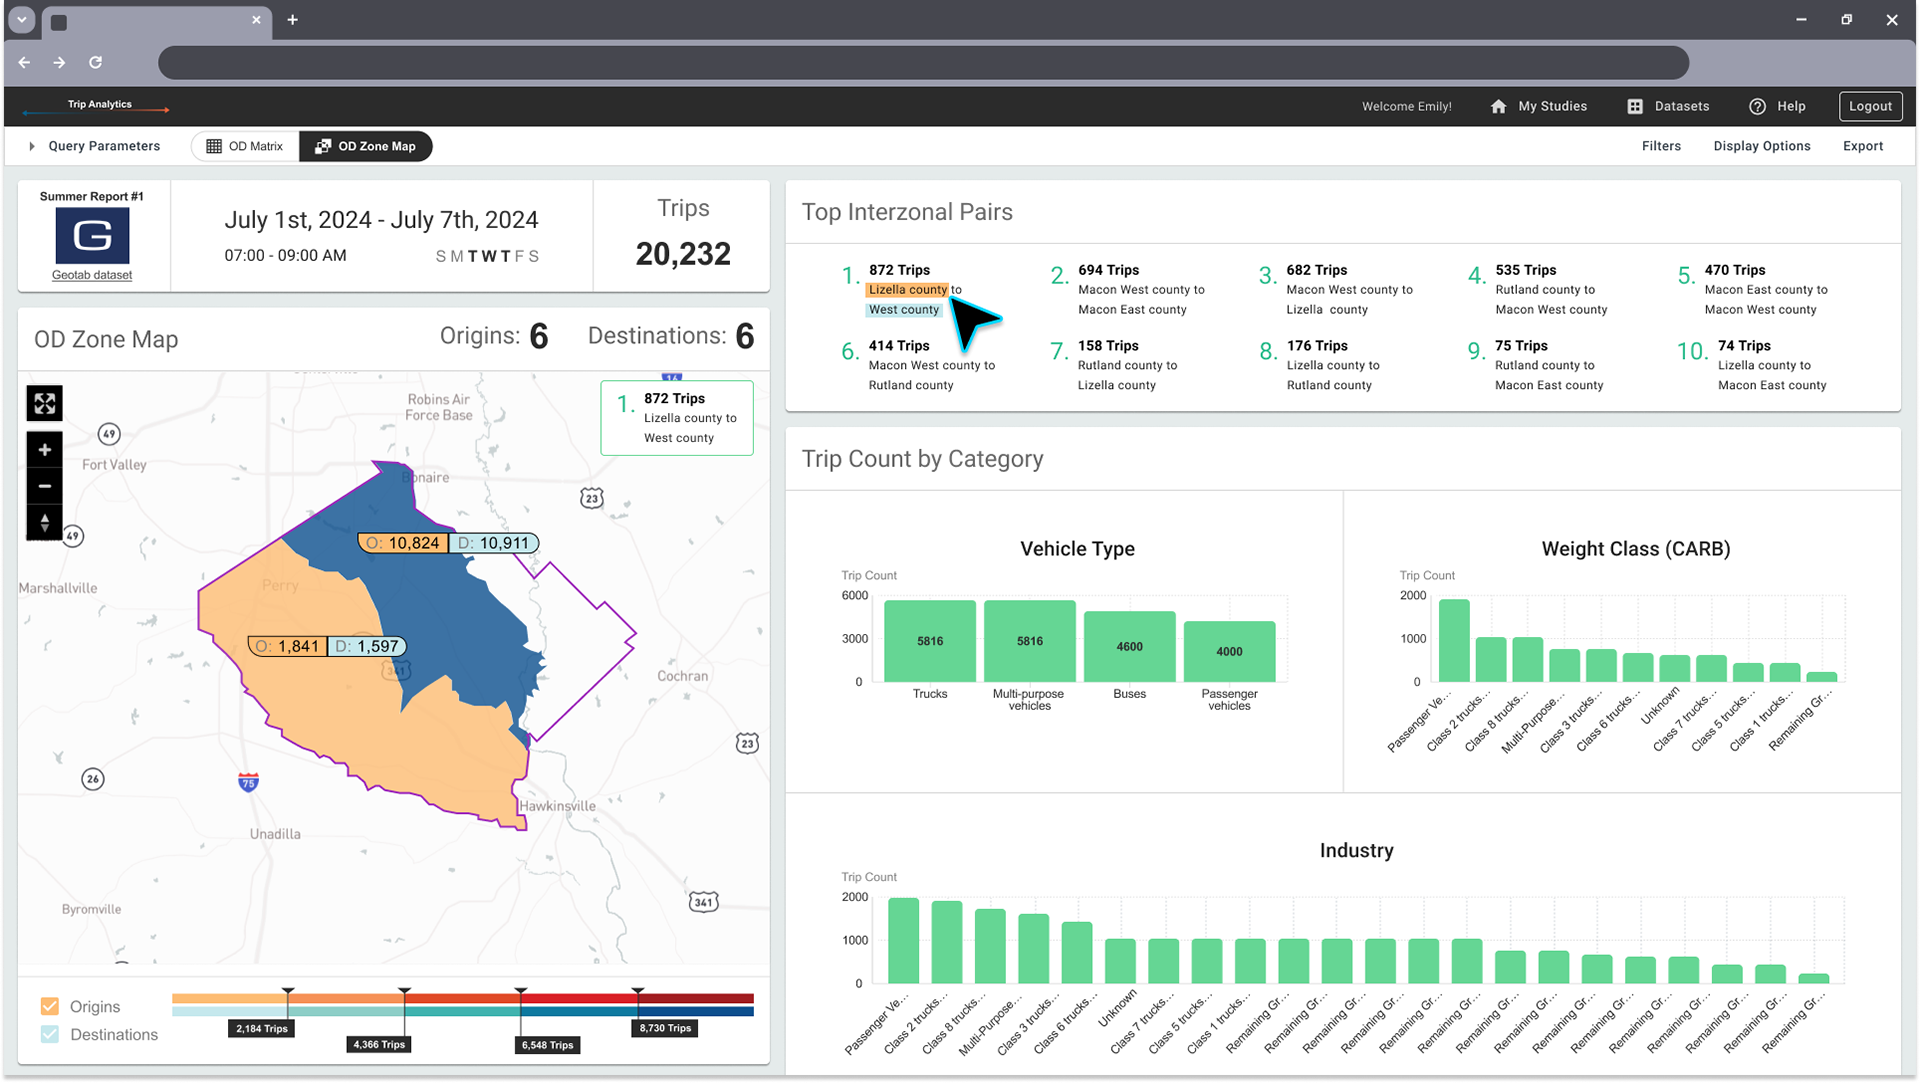1920x1083 pixels.
Task: Open the Geotab dataset link
Action: pyautogui.click(x=92, y=275)
